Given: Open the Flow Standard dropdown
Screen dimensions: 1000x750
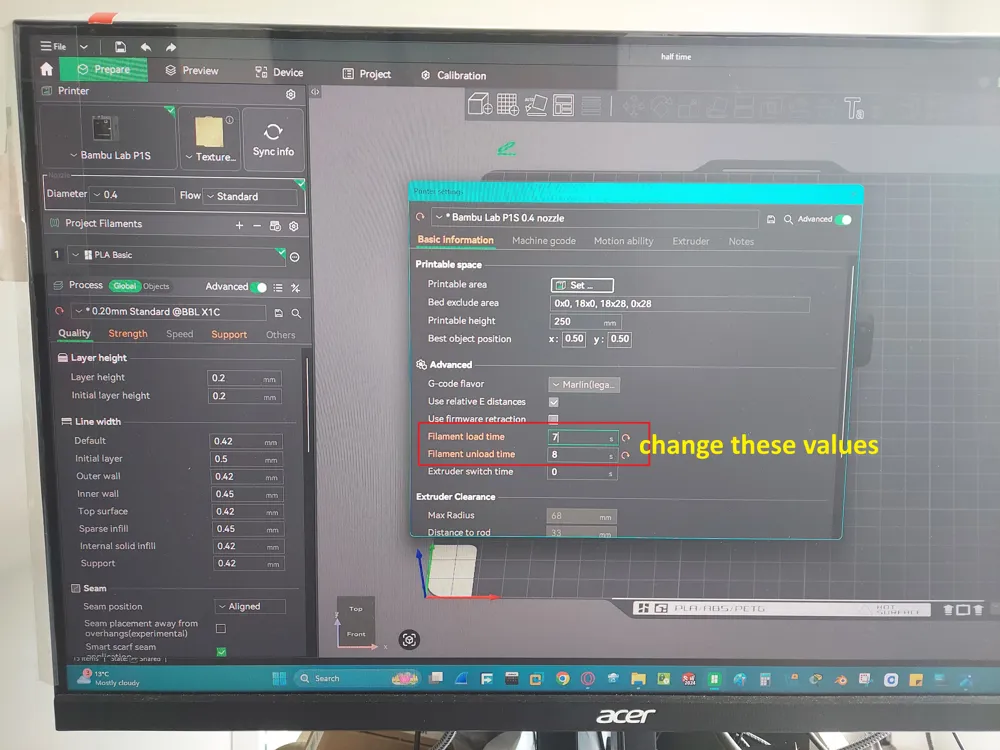Looking at the screenshot, I should coord(251,196).
